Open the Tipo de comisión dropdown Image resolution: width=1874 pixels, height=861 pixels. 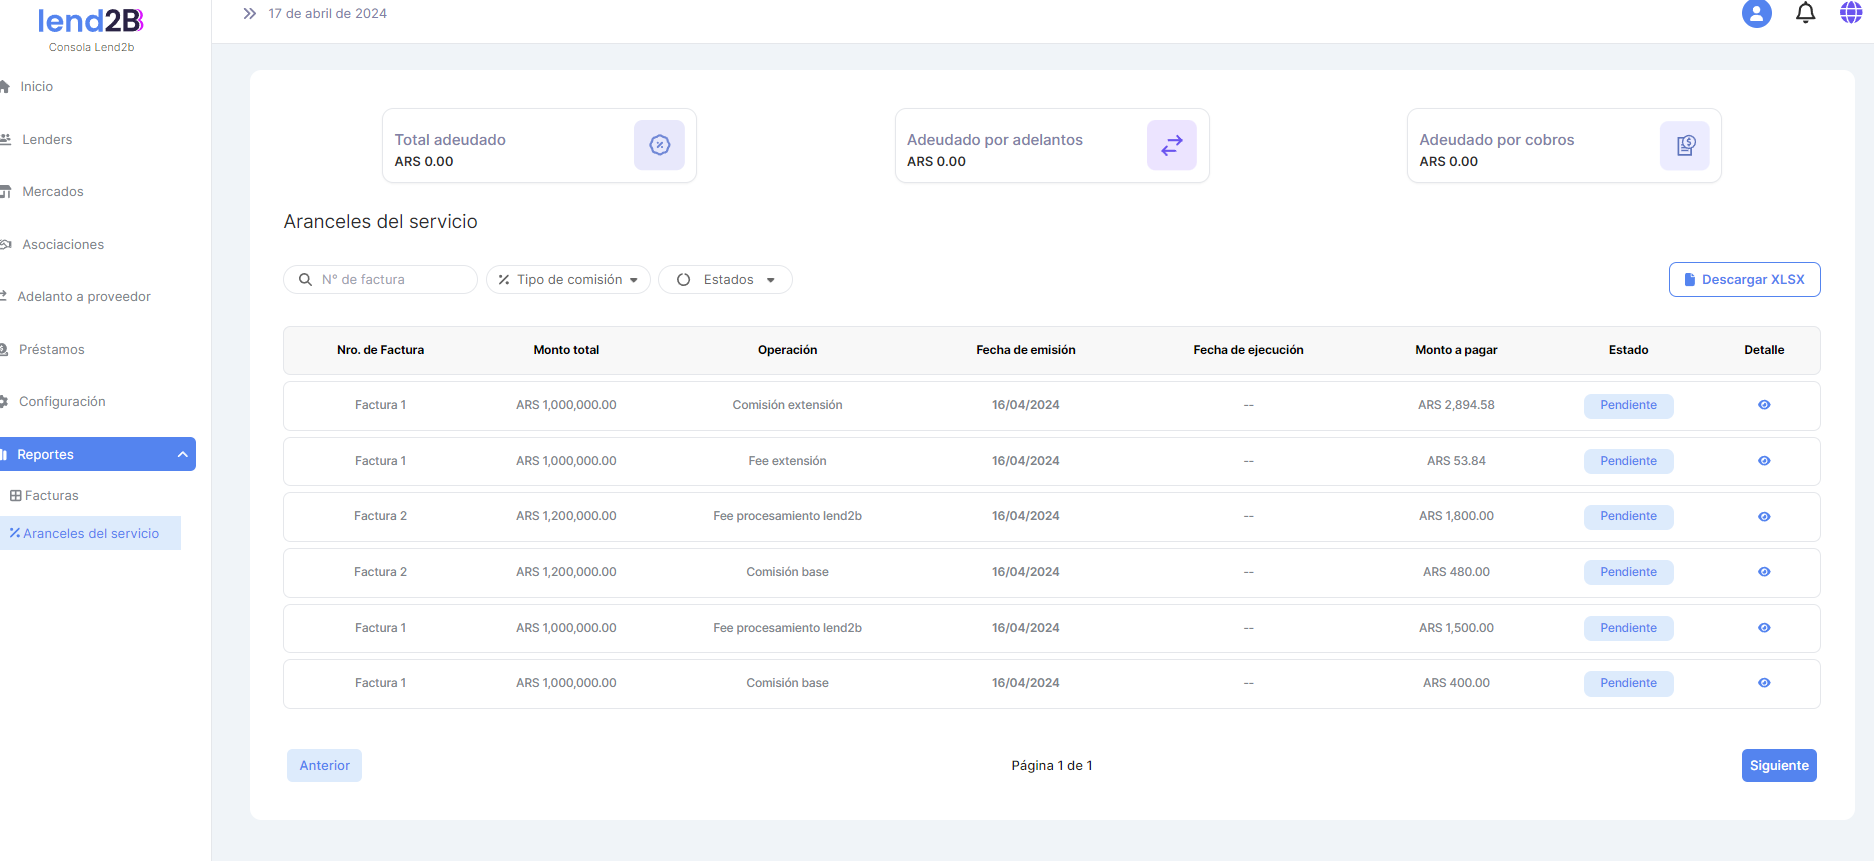pos(568,280)
